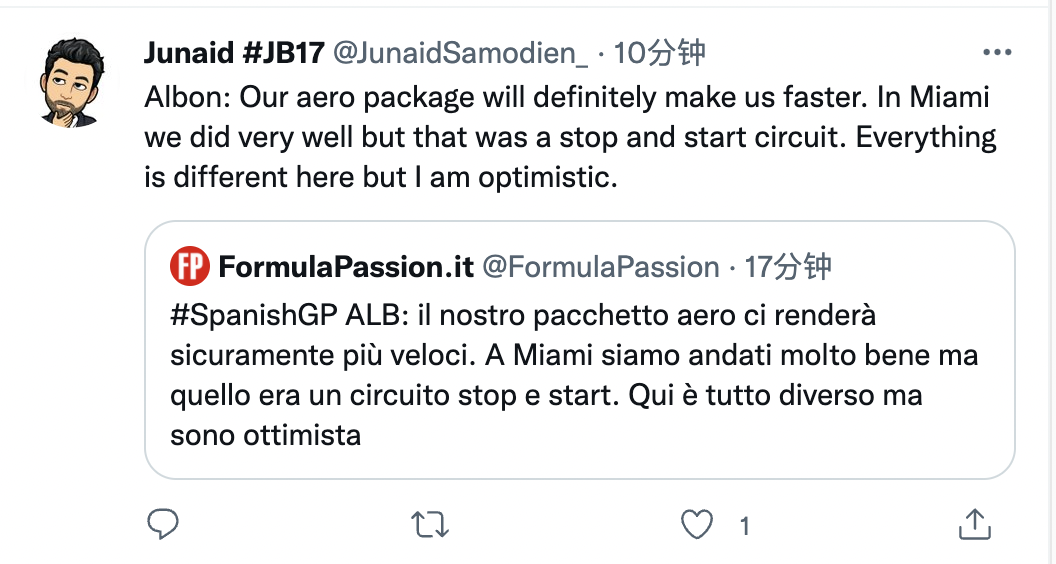
Task: Open the quoted Italian tweet card
Action: coord(579,350)
